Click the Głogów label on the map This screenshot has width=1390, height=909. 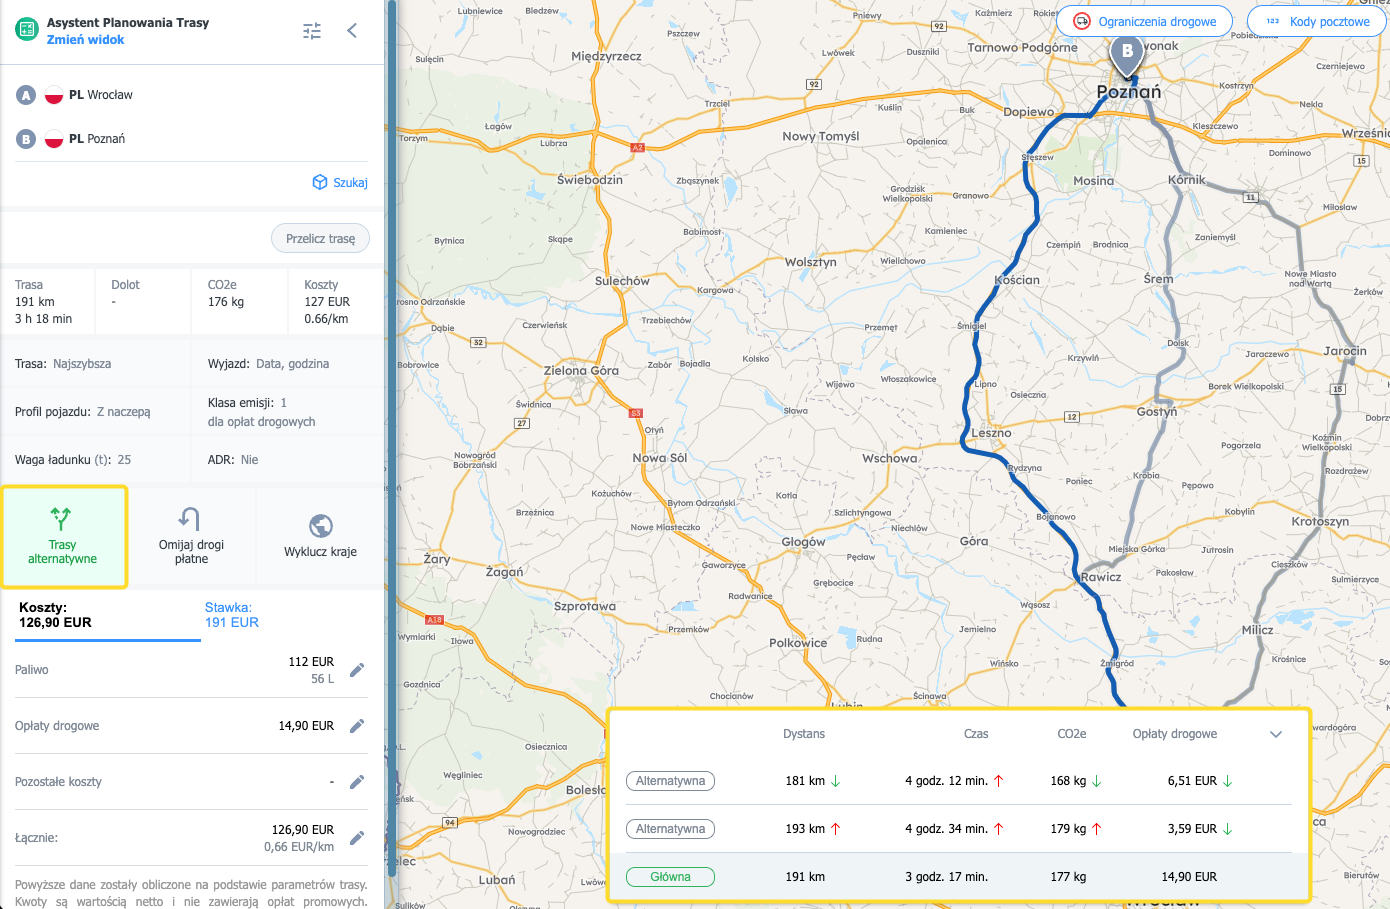coord(803,542)
